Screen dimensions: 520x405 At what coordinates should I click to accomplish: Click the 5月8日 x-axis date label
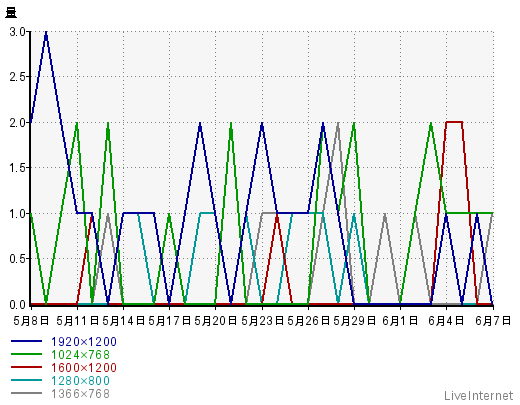click(x=31, y=321)
